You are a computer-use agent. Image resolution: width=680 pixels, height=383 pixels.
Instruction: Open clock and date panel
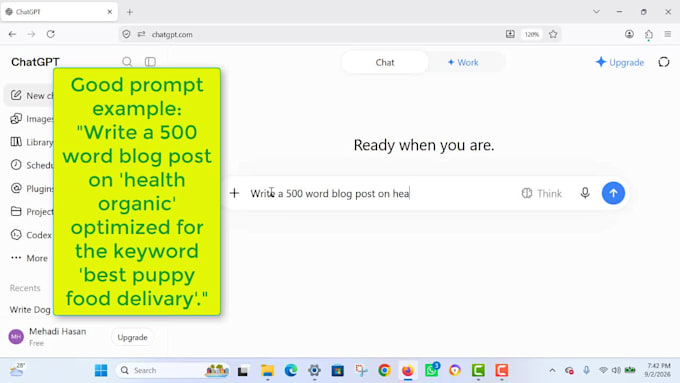coord(657,370)
